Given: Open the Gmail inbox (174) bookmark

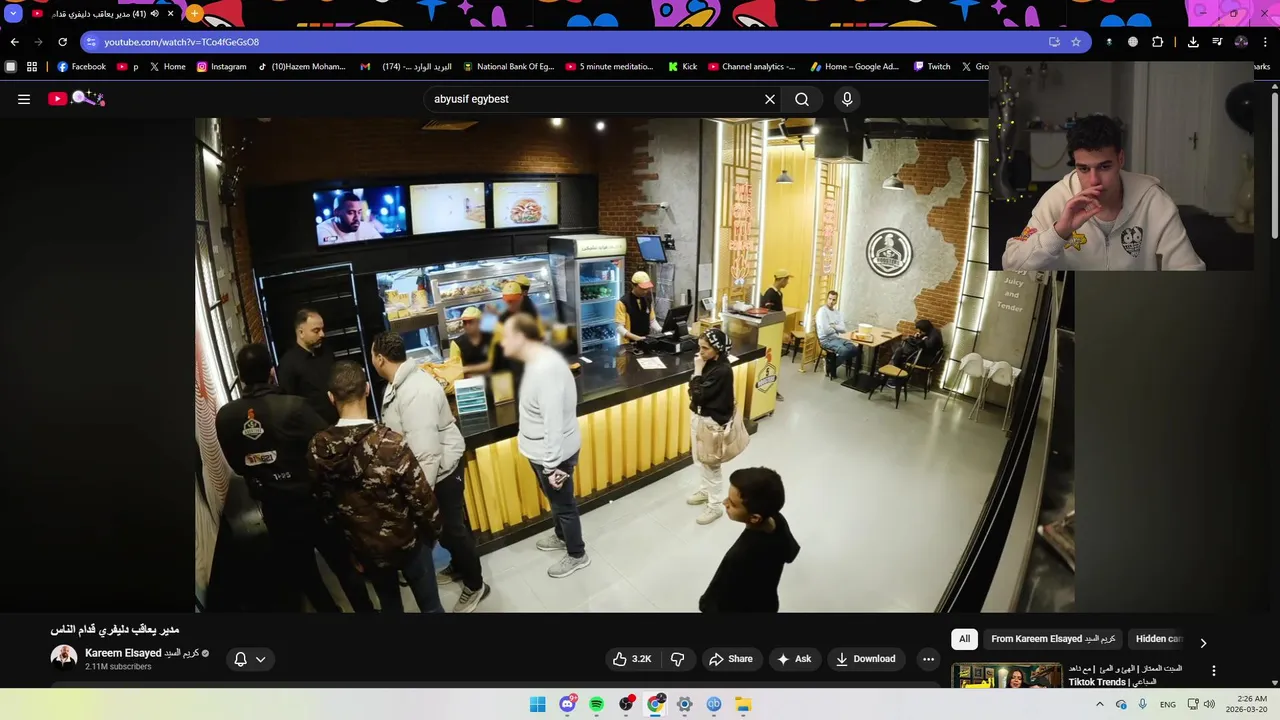Looking at the screenshot, I should pos(406,67).
